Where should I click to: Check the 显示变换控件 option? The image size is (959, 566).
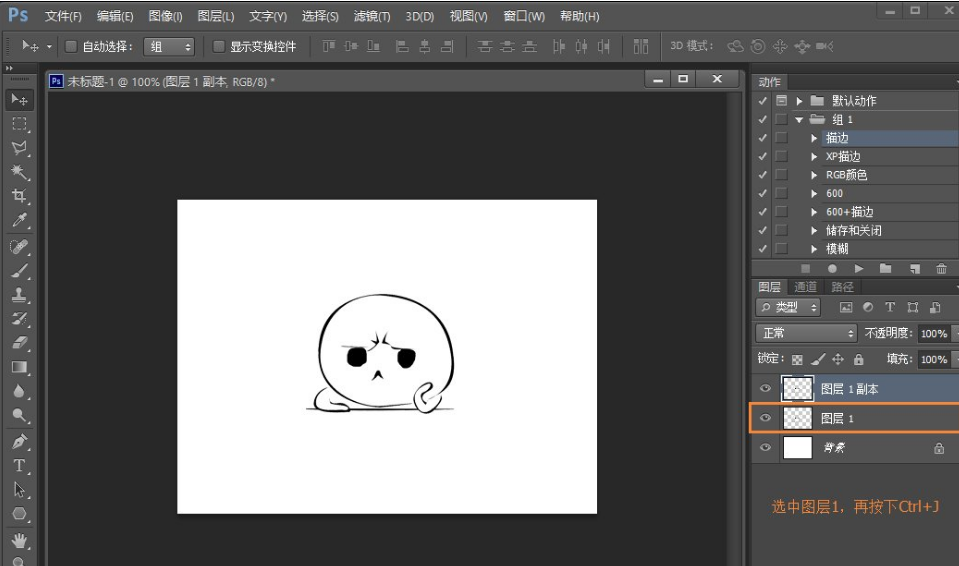219,47
